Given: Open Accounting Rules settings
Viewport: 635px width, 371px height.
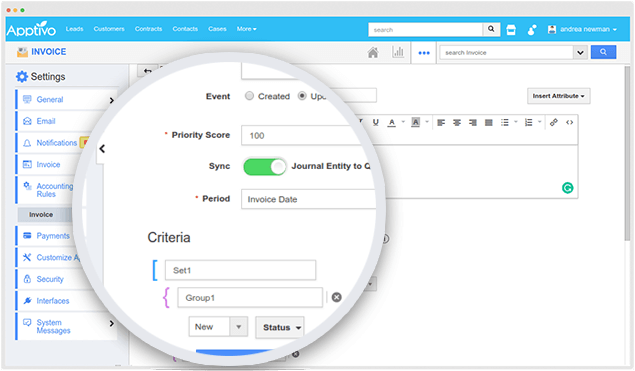Looking at the screenshot, I should click(x=54, y=190).
